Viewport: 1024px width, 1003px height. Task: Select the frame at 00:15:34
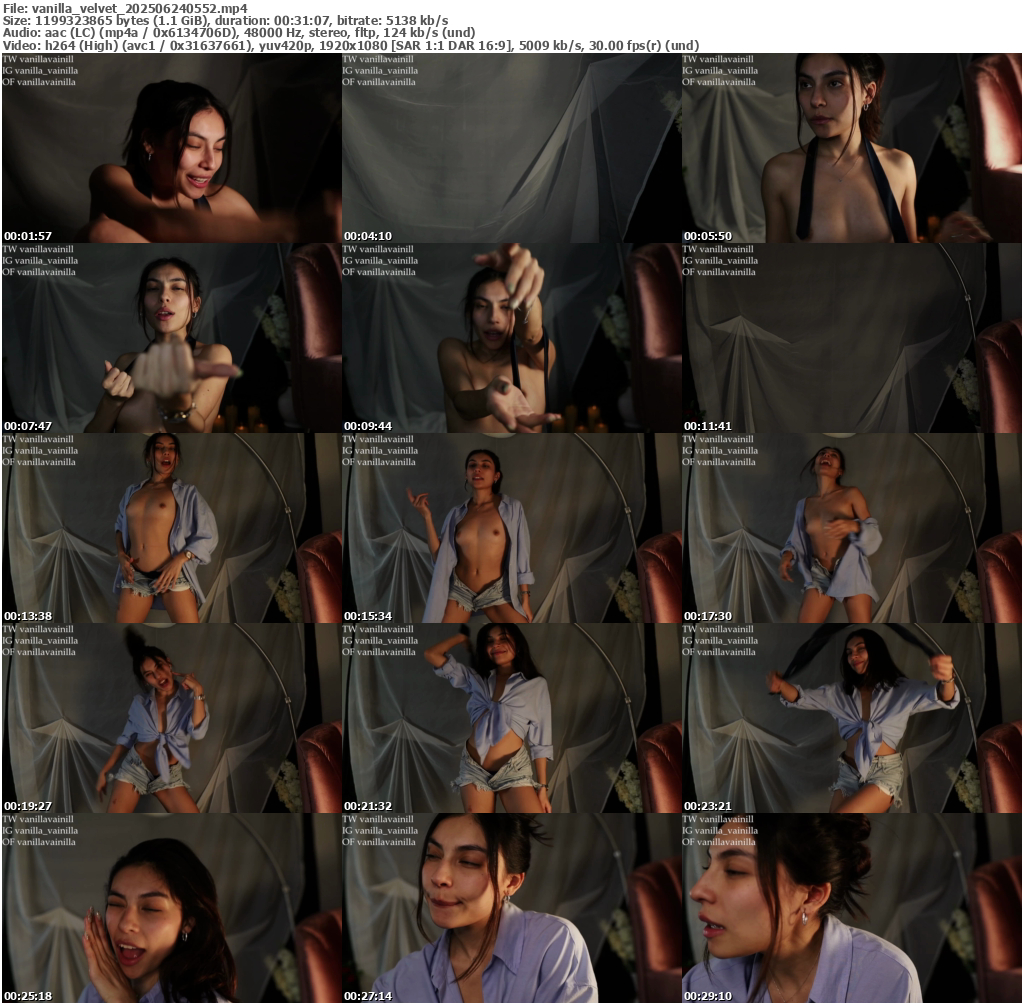(x=511, y=528)
